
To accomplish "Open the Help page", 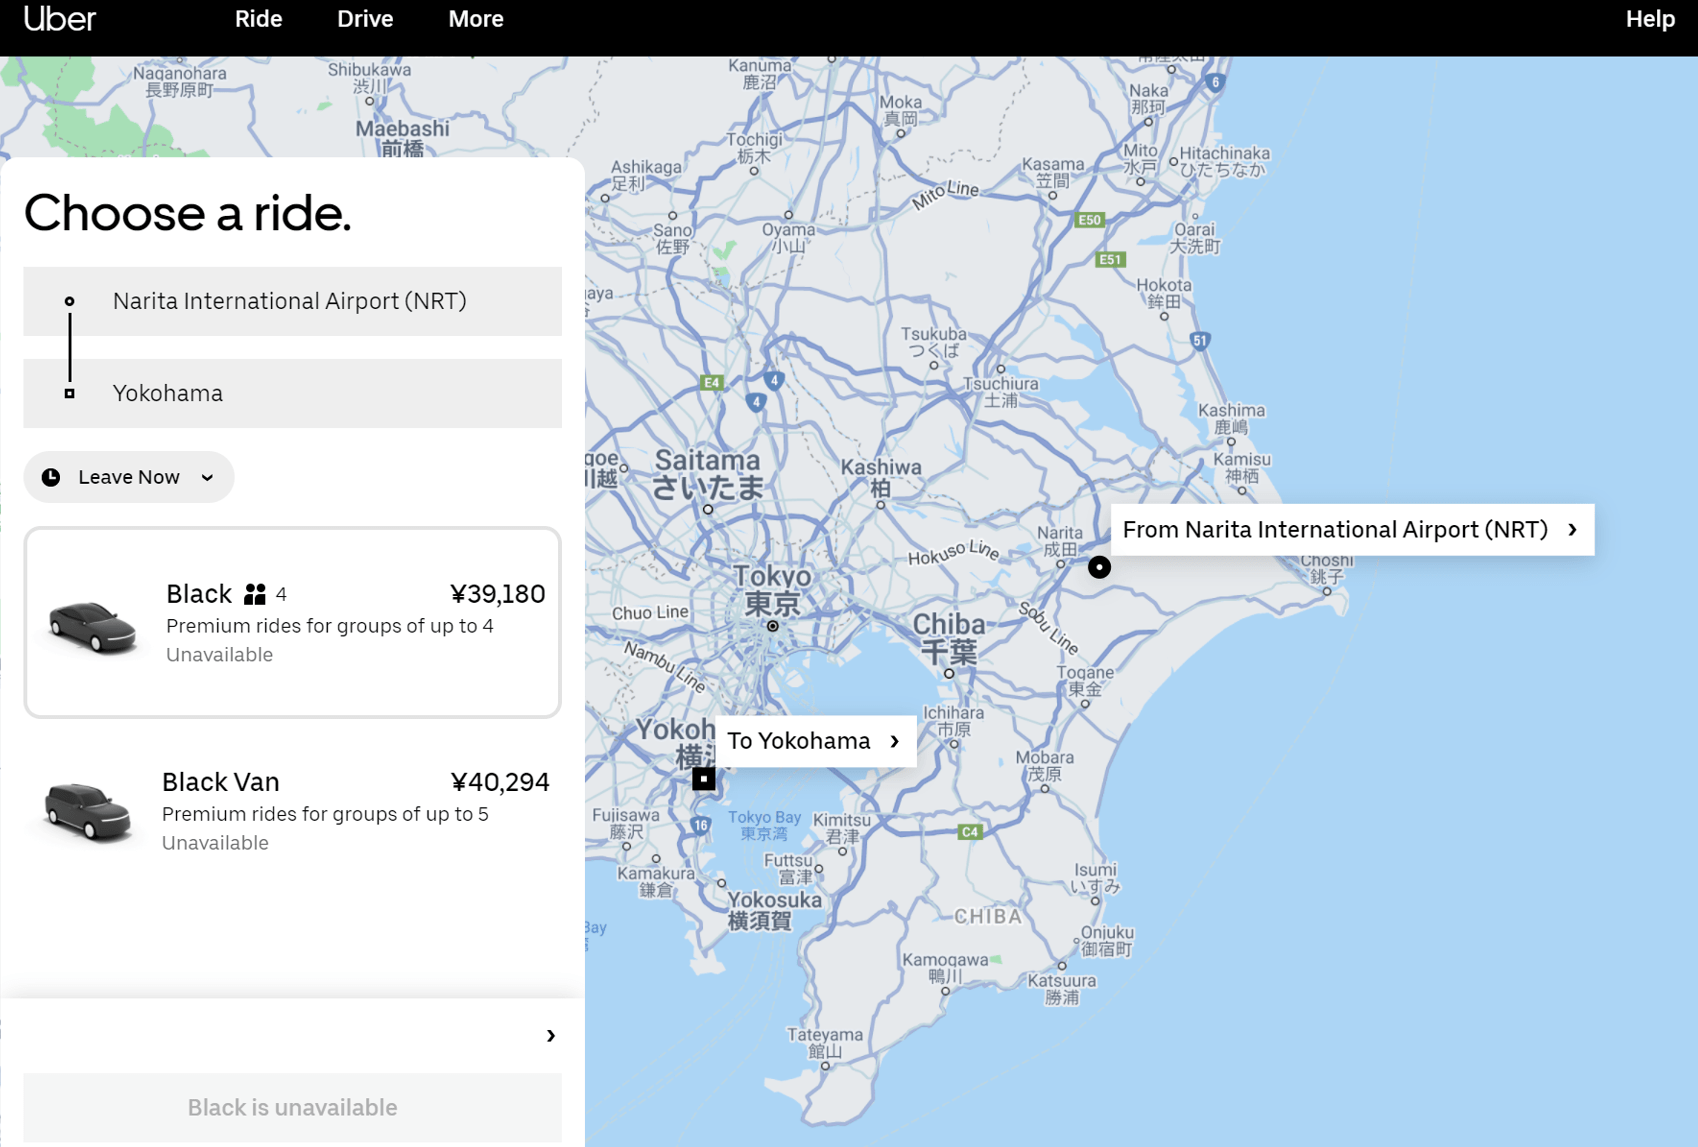I will [x=1650, y=19].
